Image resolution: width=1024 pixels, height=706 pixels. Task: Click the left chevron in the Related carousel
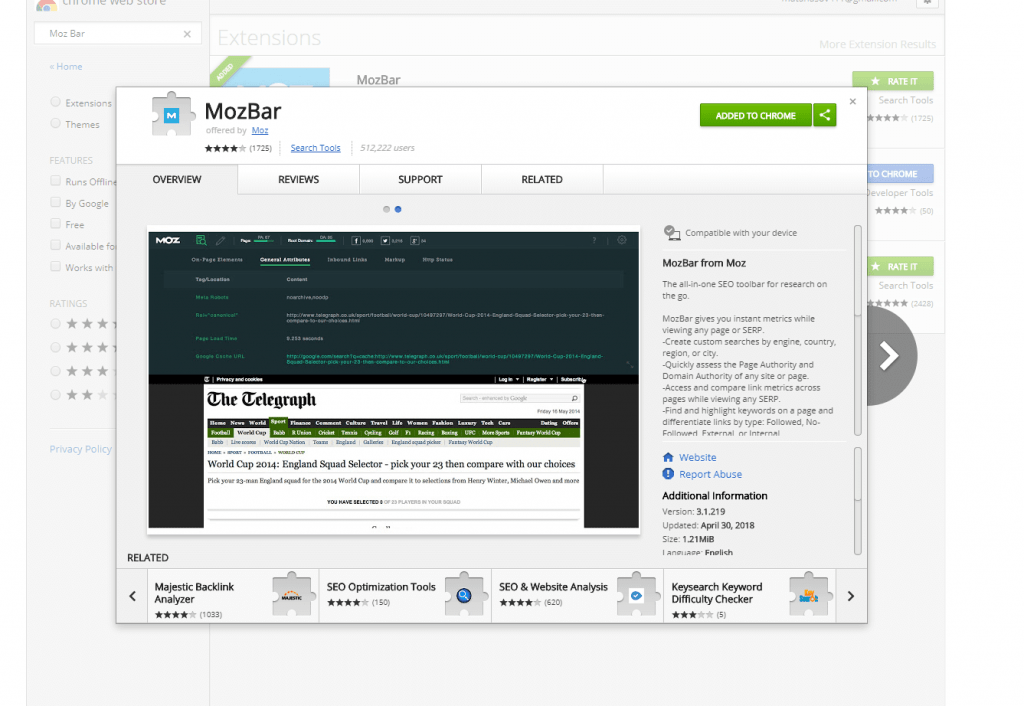click(132, 595)
